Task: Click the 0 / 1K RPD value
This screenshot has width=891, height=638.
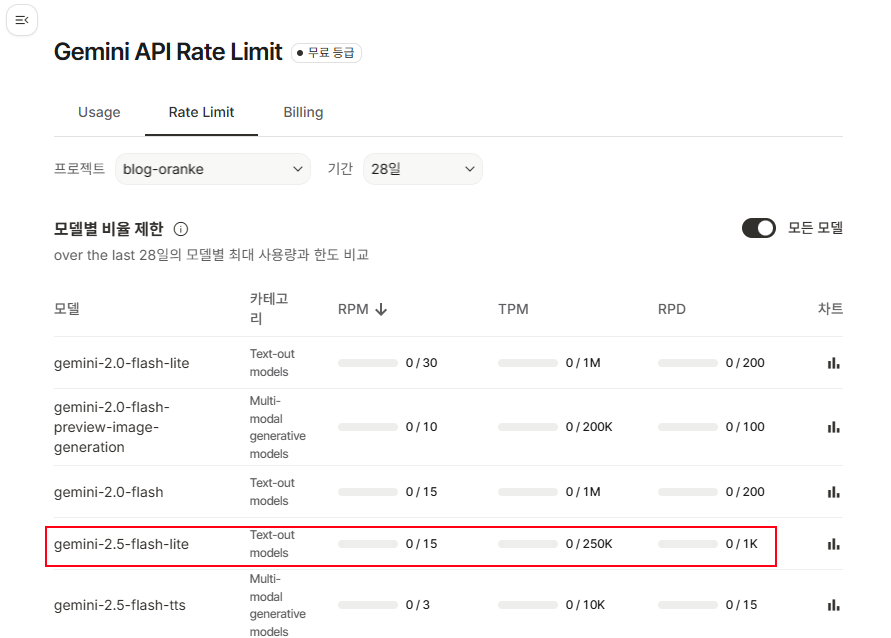Action: click(x=742, y=544)
